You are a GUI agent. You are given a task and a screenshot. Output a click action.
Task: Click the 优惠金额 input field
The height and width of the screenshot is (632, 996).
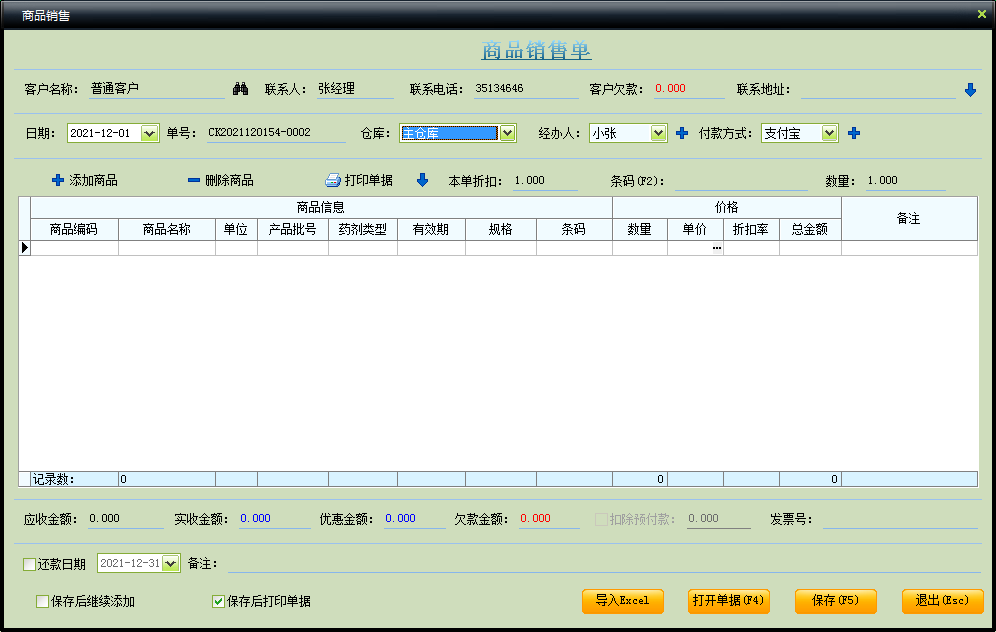point(414,519)
